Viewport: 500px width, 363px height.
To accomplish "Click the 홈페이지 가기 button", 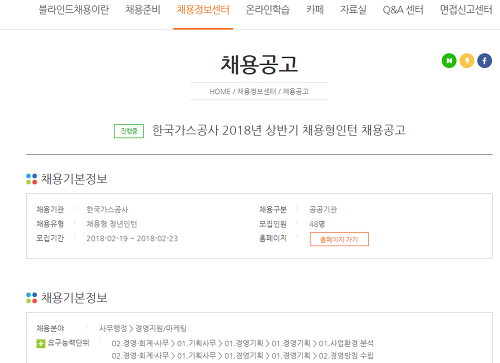I will pyautogui.click(x=339, y=239).
